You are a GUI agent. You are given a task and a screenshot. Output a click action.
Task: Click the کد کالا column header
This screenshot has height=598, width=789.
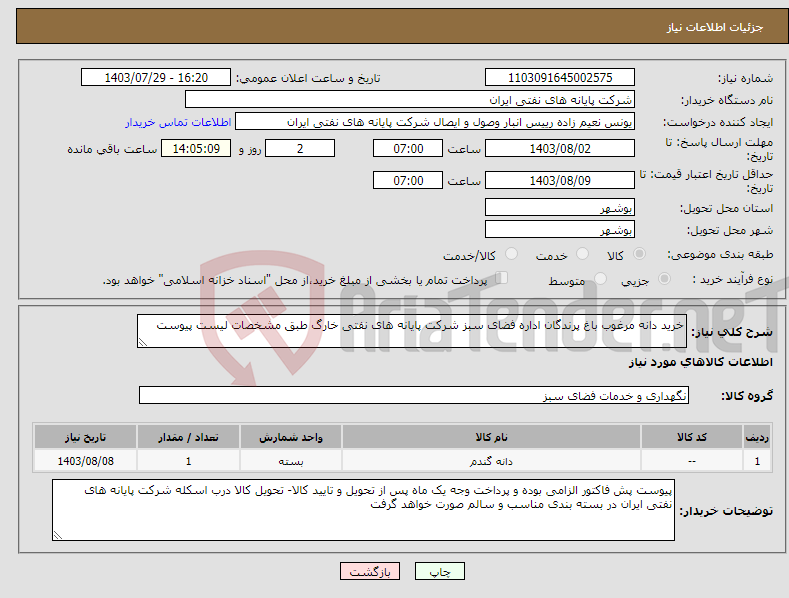pyautogui.click(x=691, y=437)
